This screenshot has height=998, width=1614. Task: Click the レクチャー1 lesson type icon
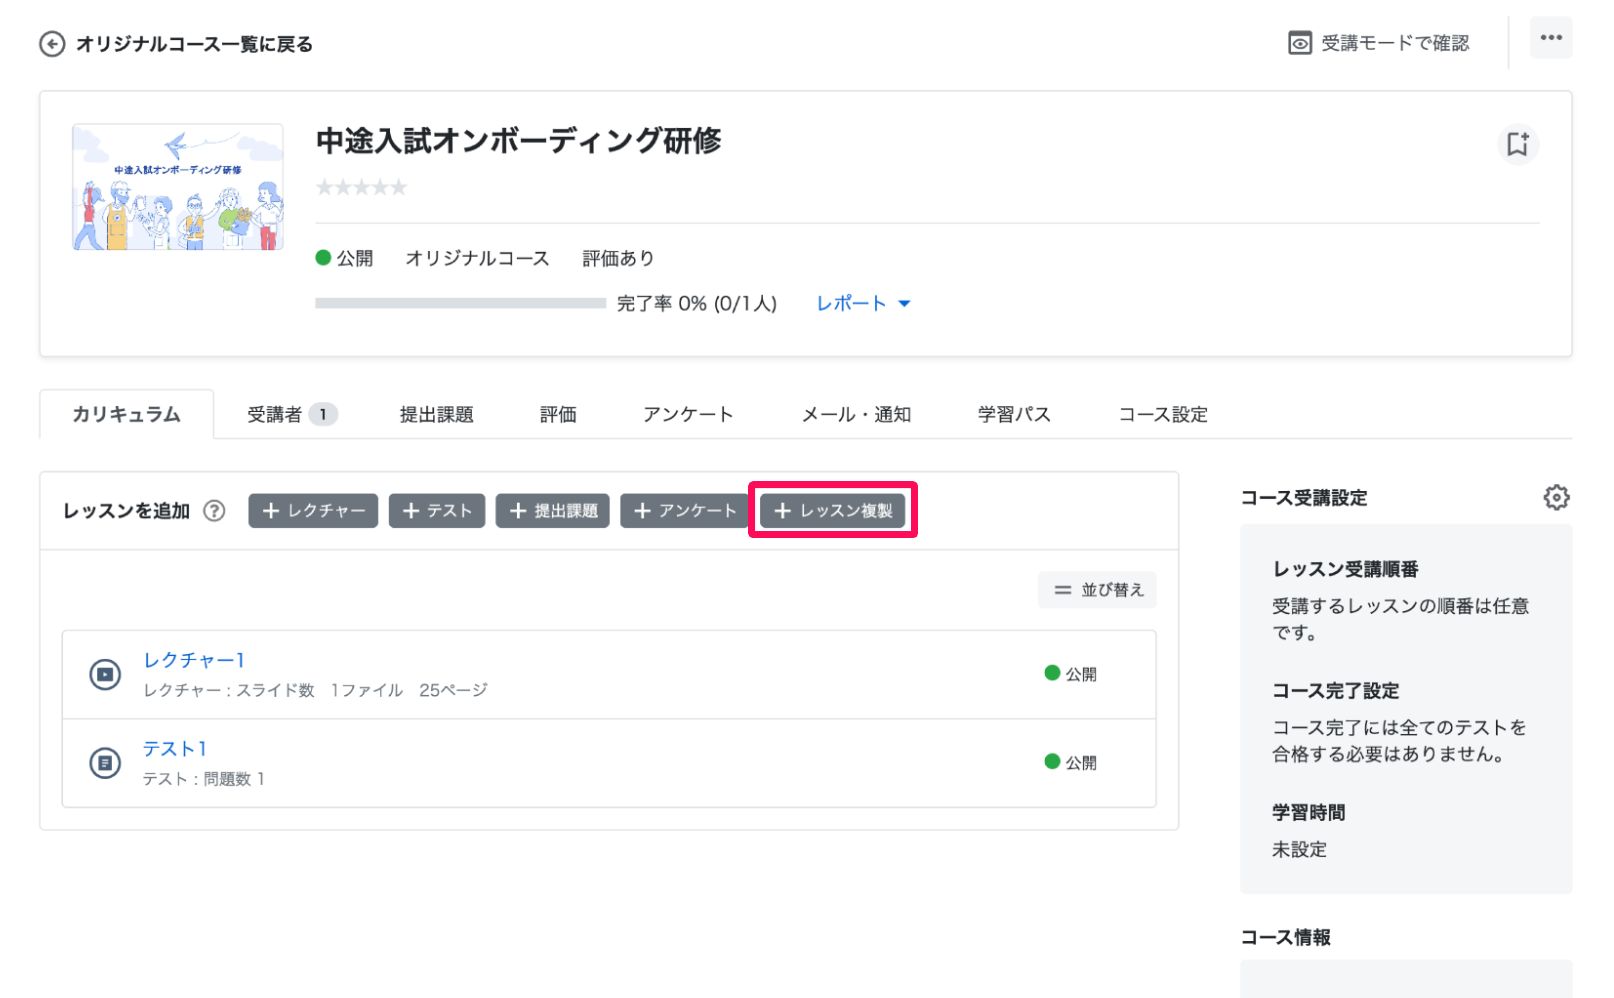[x=105, y=675]
